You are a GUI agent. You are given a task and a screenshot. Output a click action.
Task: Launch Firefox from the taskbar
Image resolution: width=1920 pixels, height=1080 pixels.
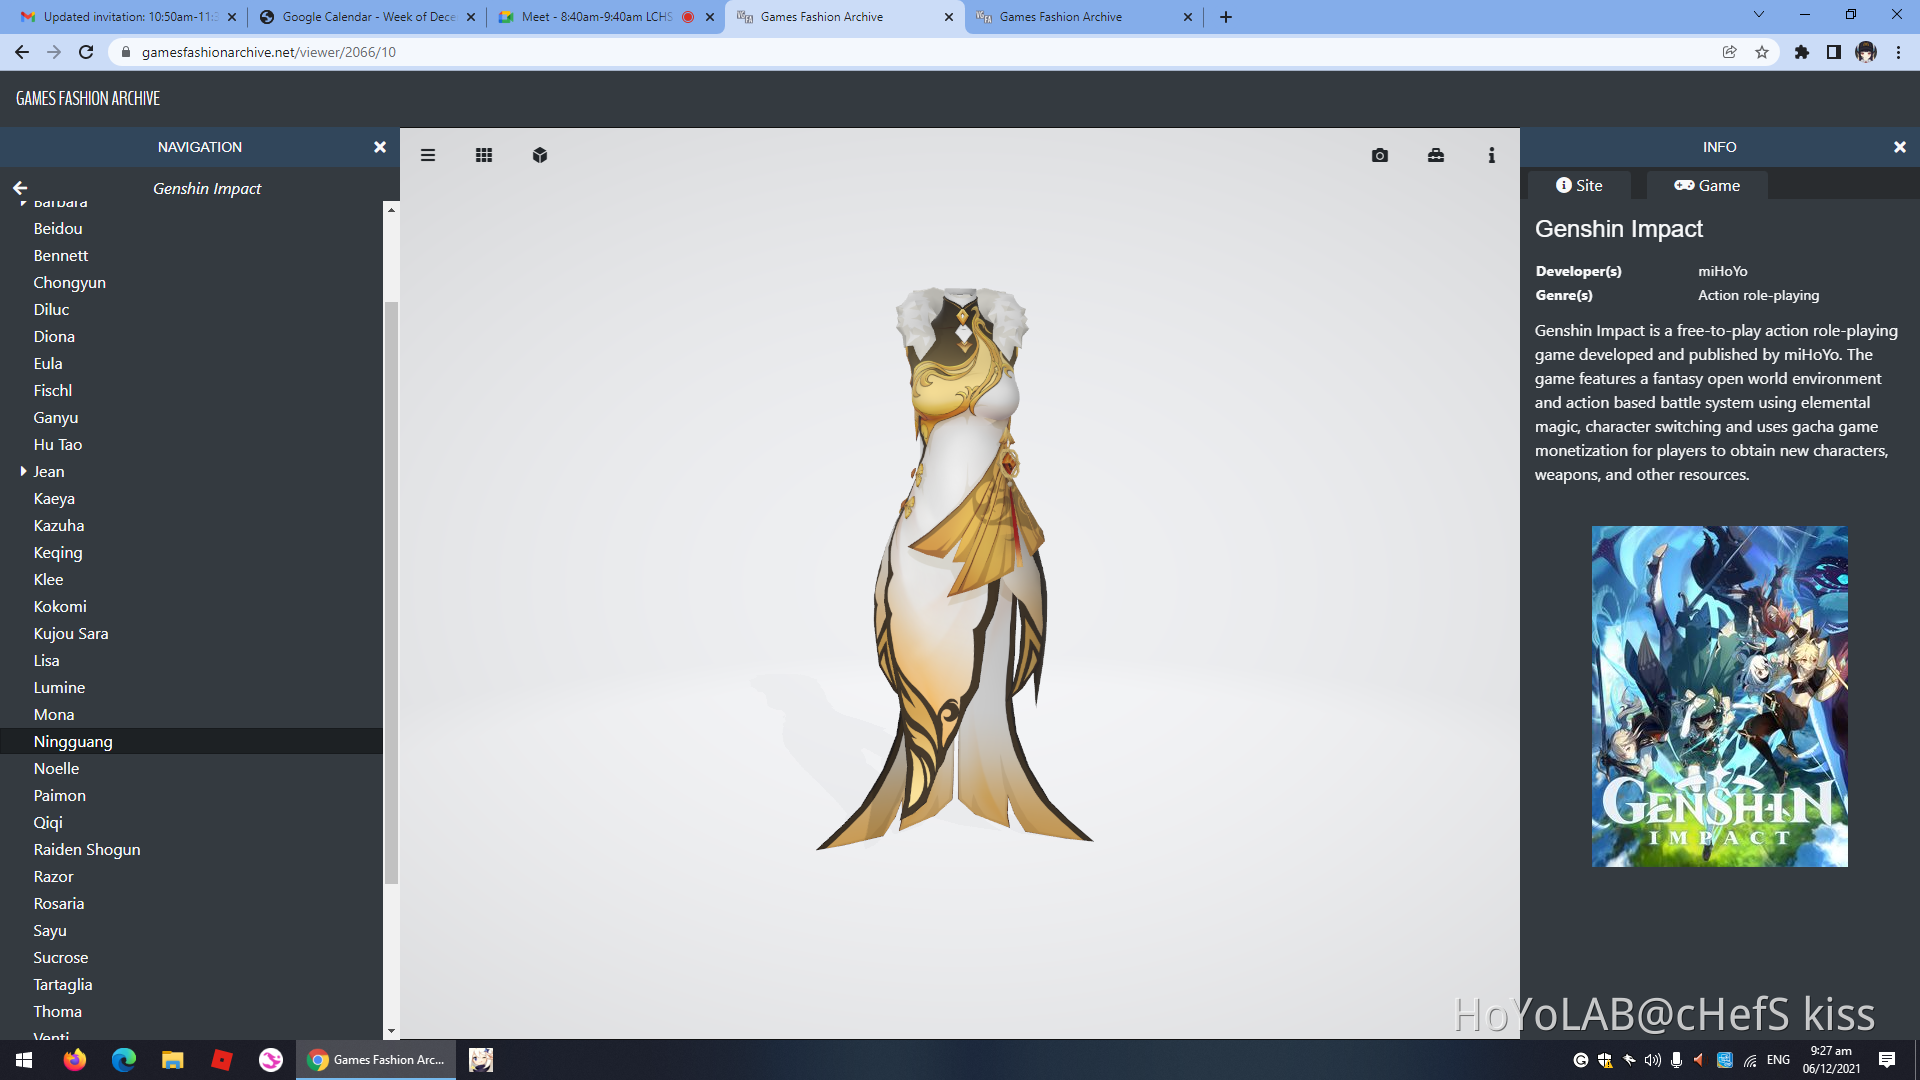coord(75,1060)
